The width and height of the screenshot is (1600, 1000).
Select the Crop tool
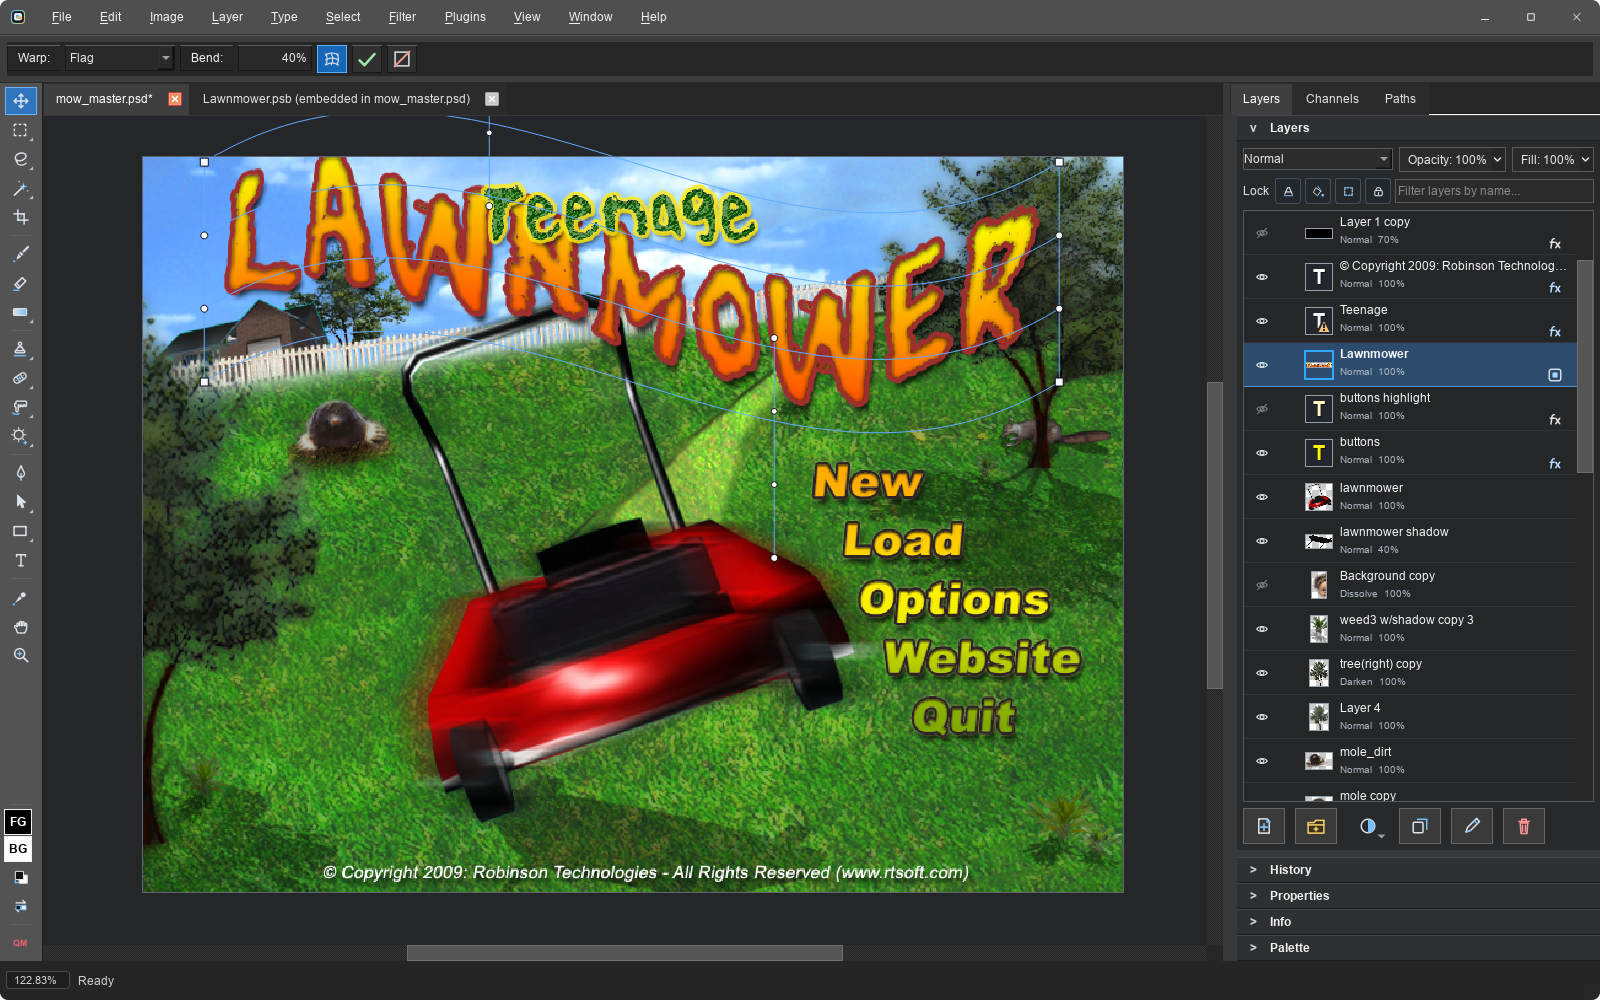coord(20,218)
